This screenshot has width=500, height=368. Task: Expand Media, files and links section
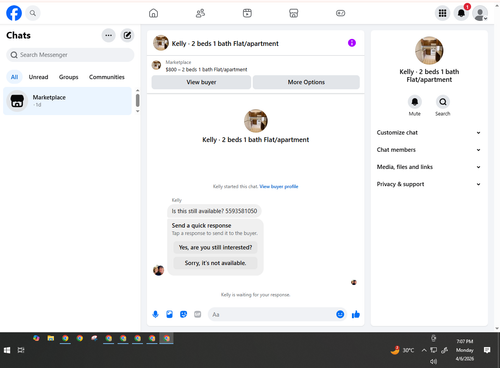click(x=429, y=167)
